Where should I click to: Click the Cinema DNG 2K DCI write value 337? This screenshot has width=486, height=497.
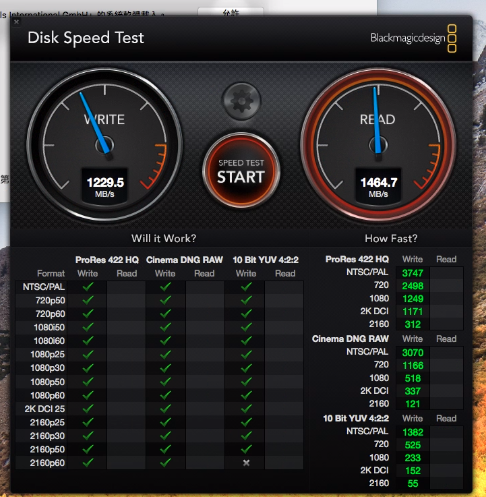413,391
